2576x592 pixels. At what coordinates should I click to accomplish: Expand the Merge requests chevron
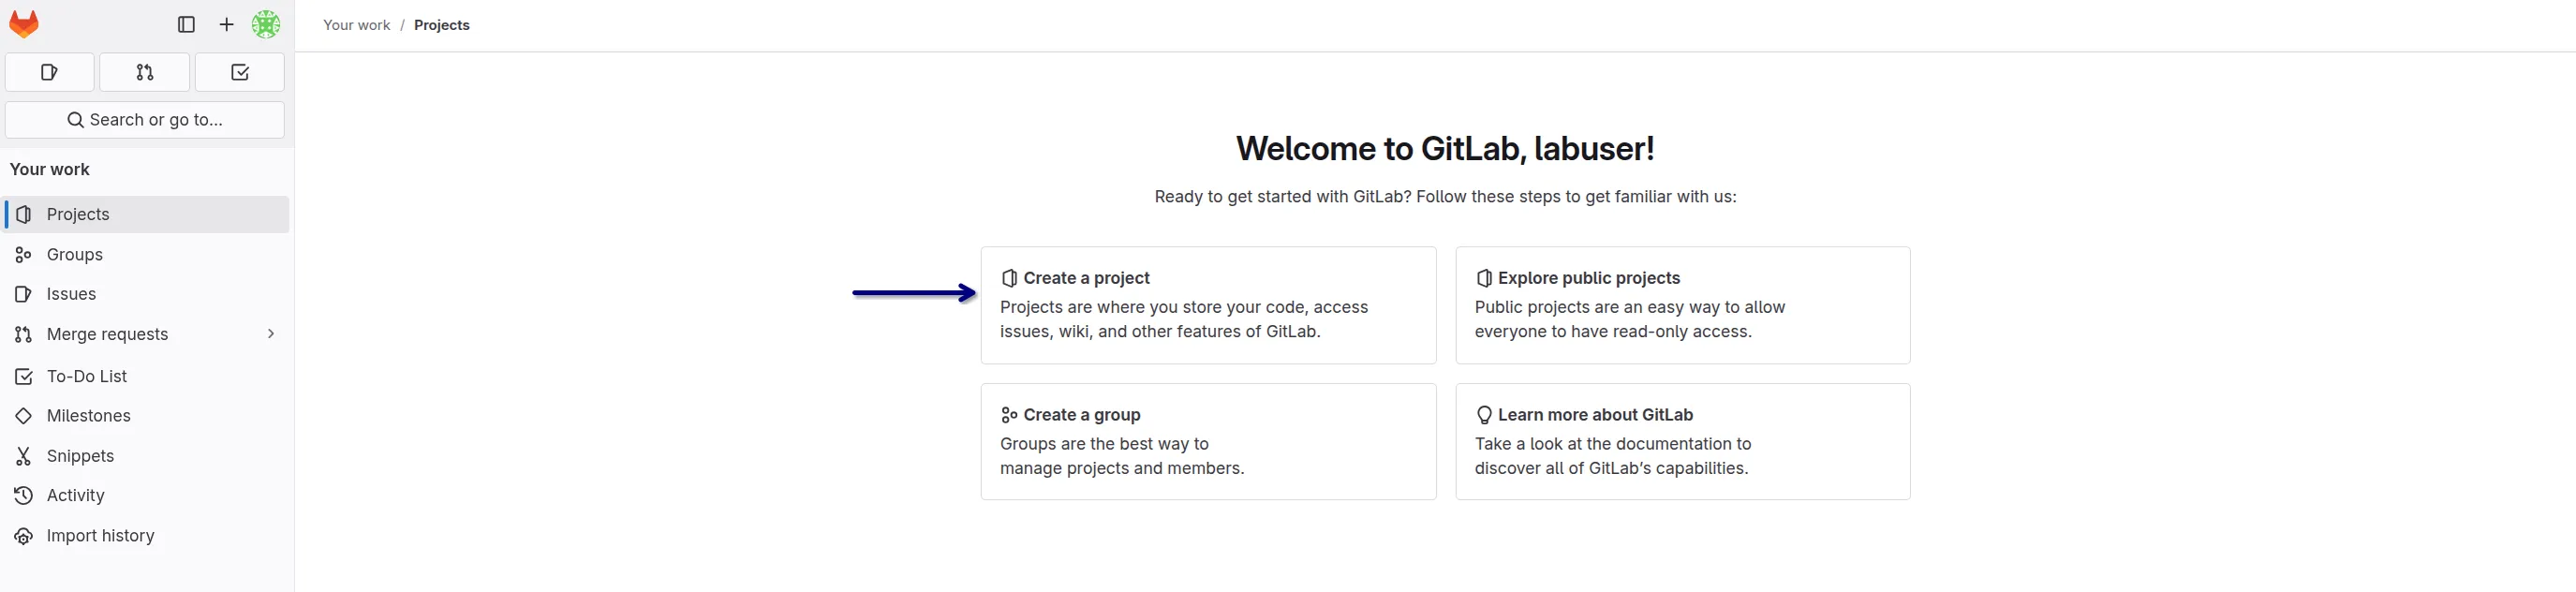coord(271,333)
